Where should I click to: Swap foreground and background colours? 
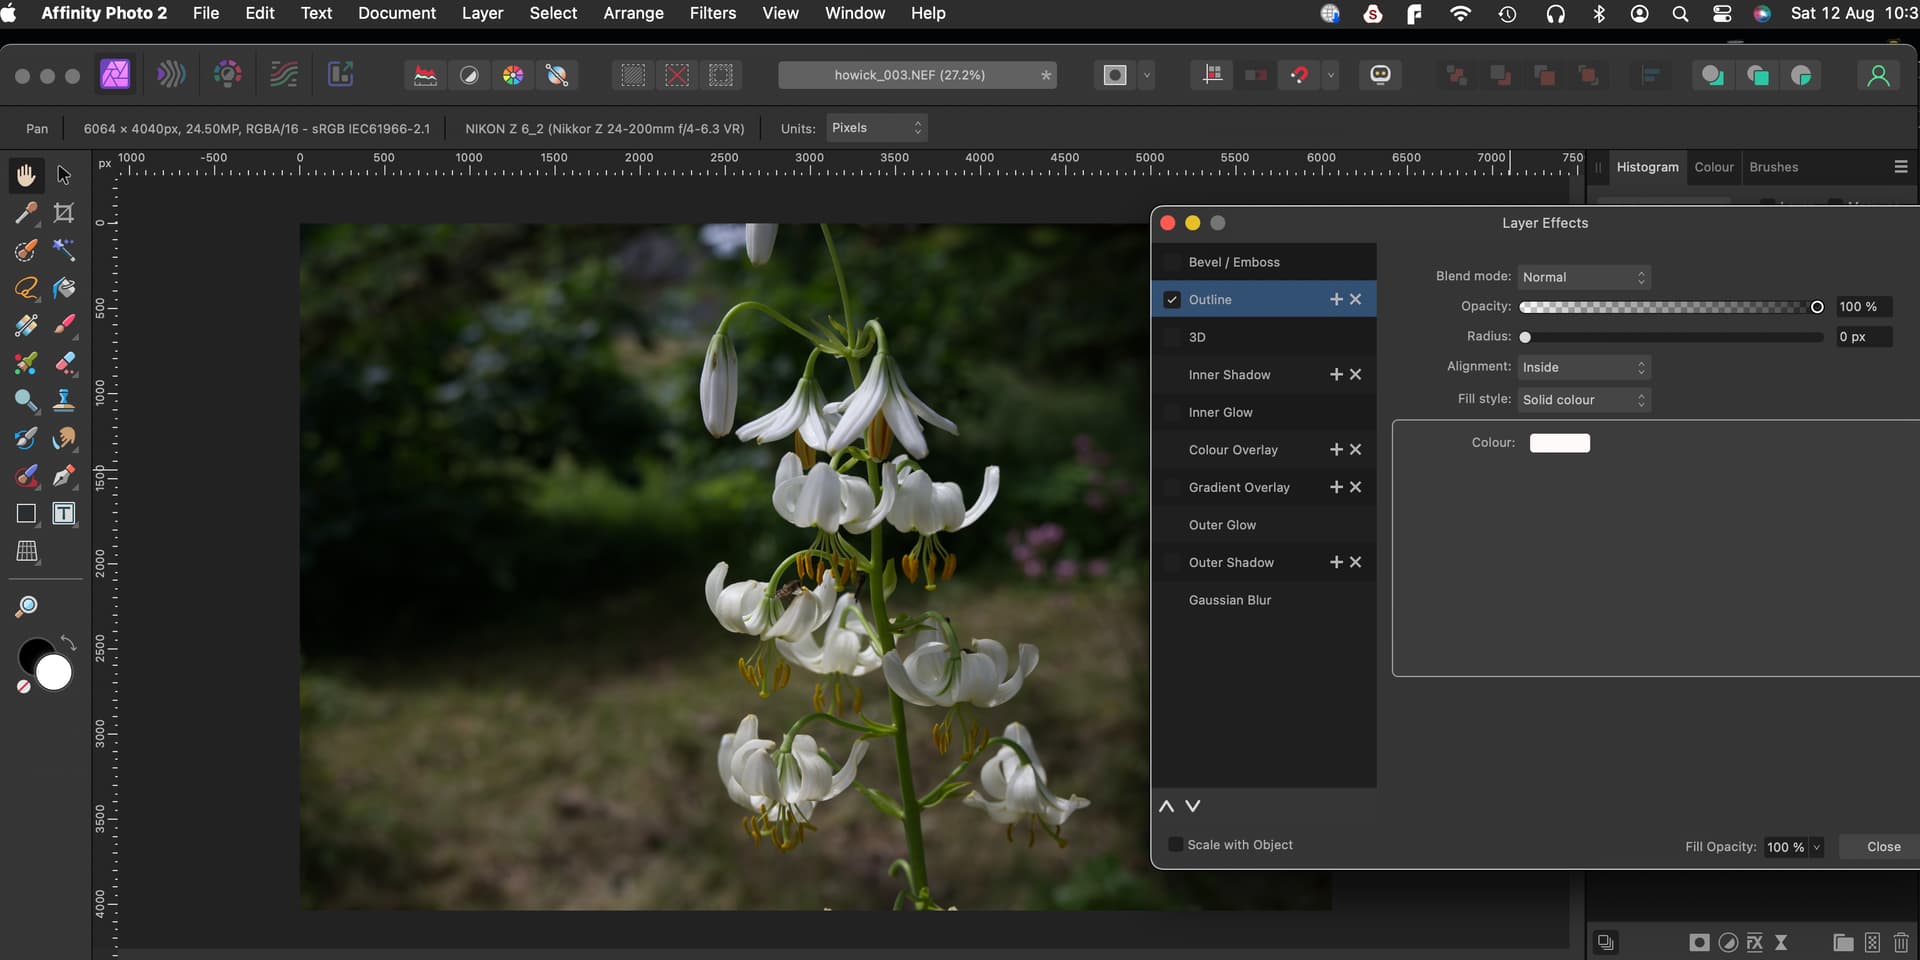tap(68, 642)
